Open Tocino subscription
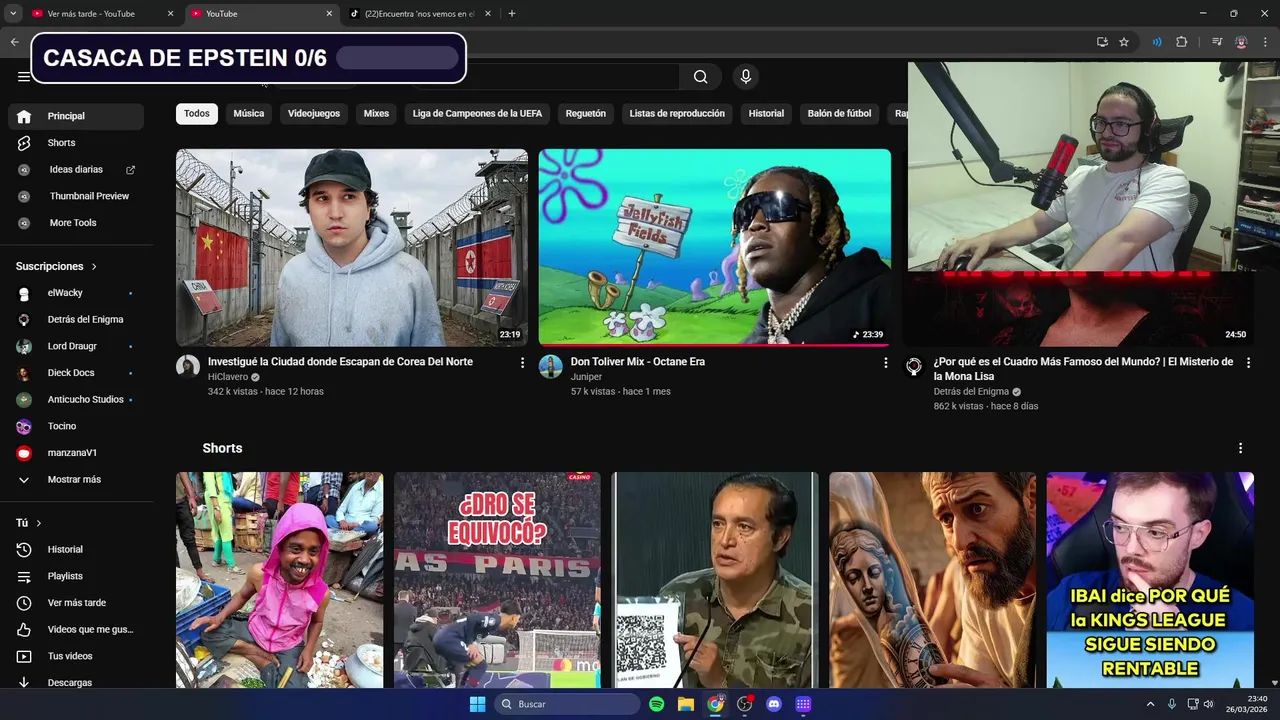Image resolution: width=1280 pixels, height=720 pixels. point(76,426)
